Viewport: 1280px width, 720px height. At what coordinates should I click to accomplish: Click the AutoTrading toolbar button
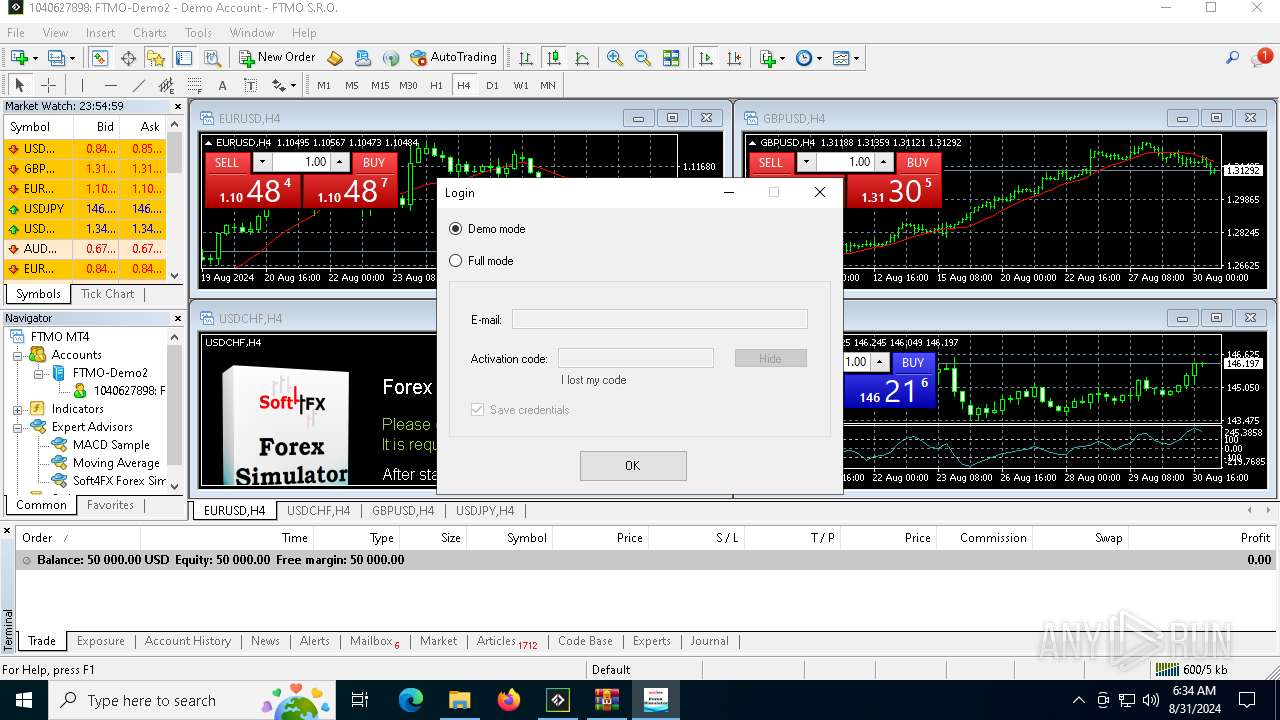(x=453, y=58)
